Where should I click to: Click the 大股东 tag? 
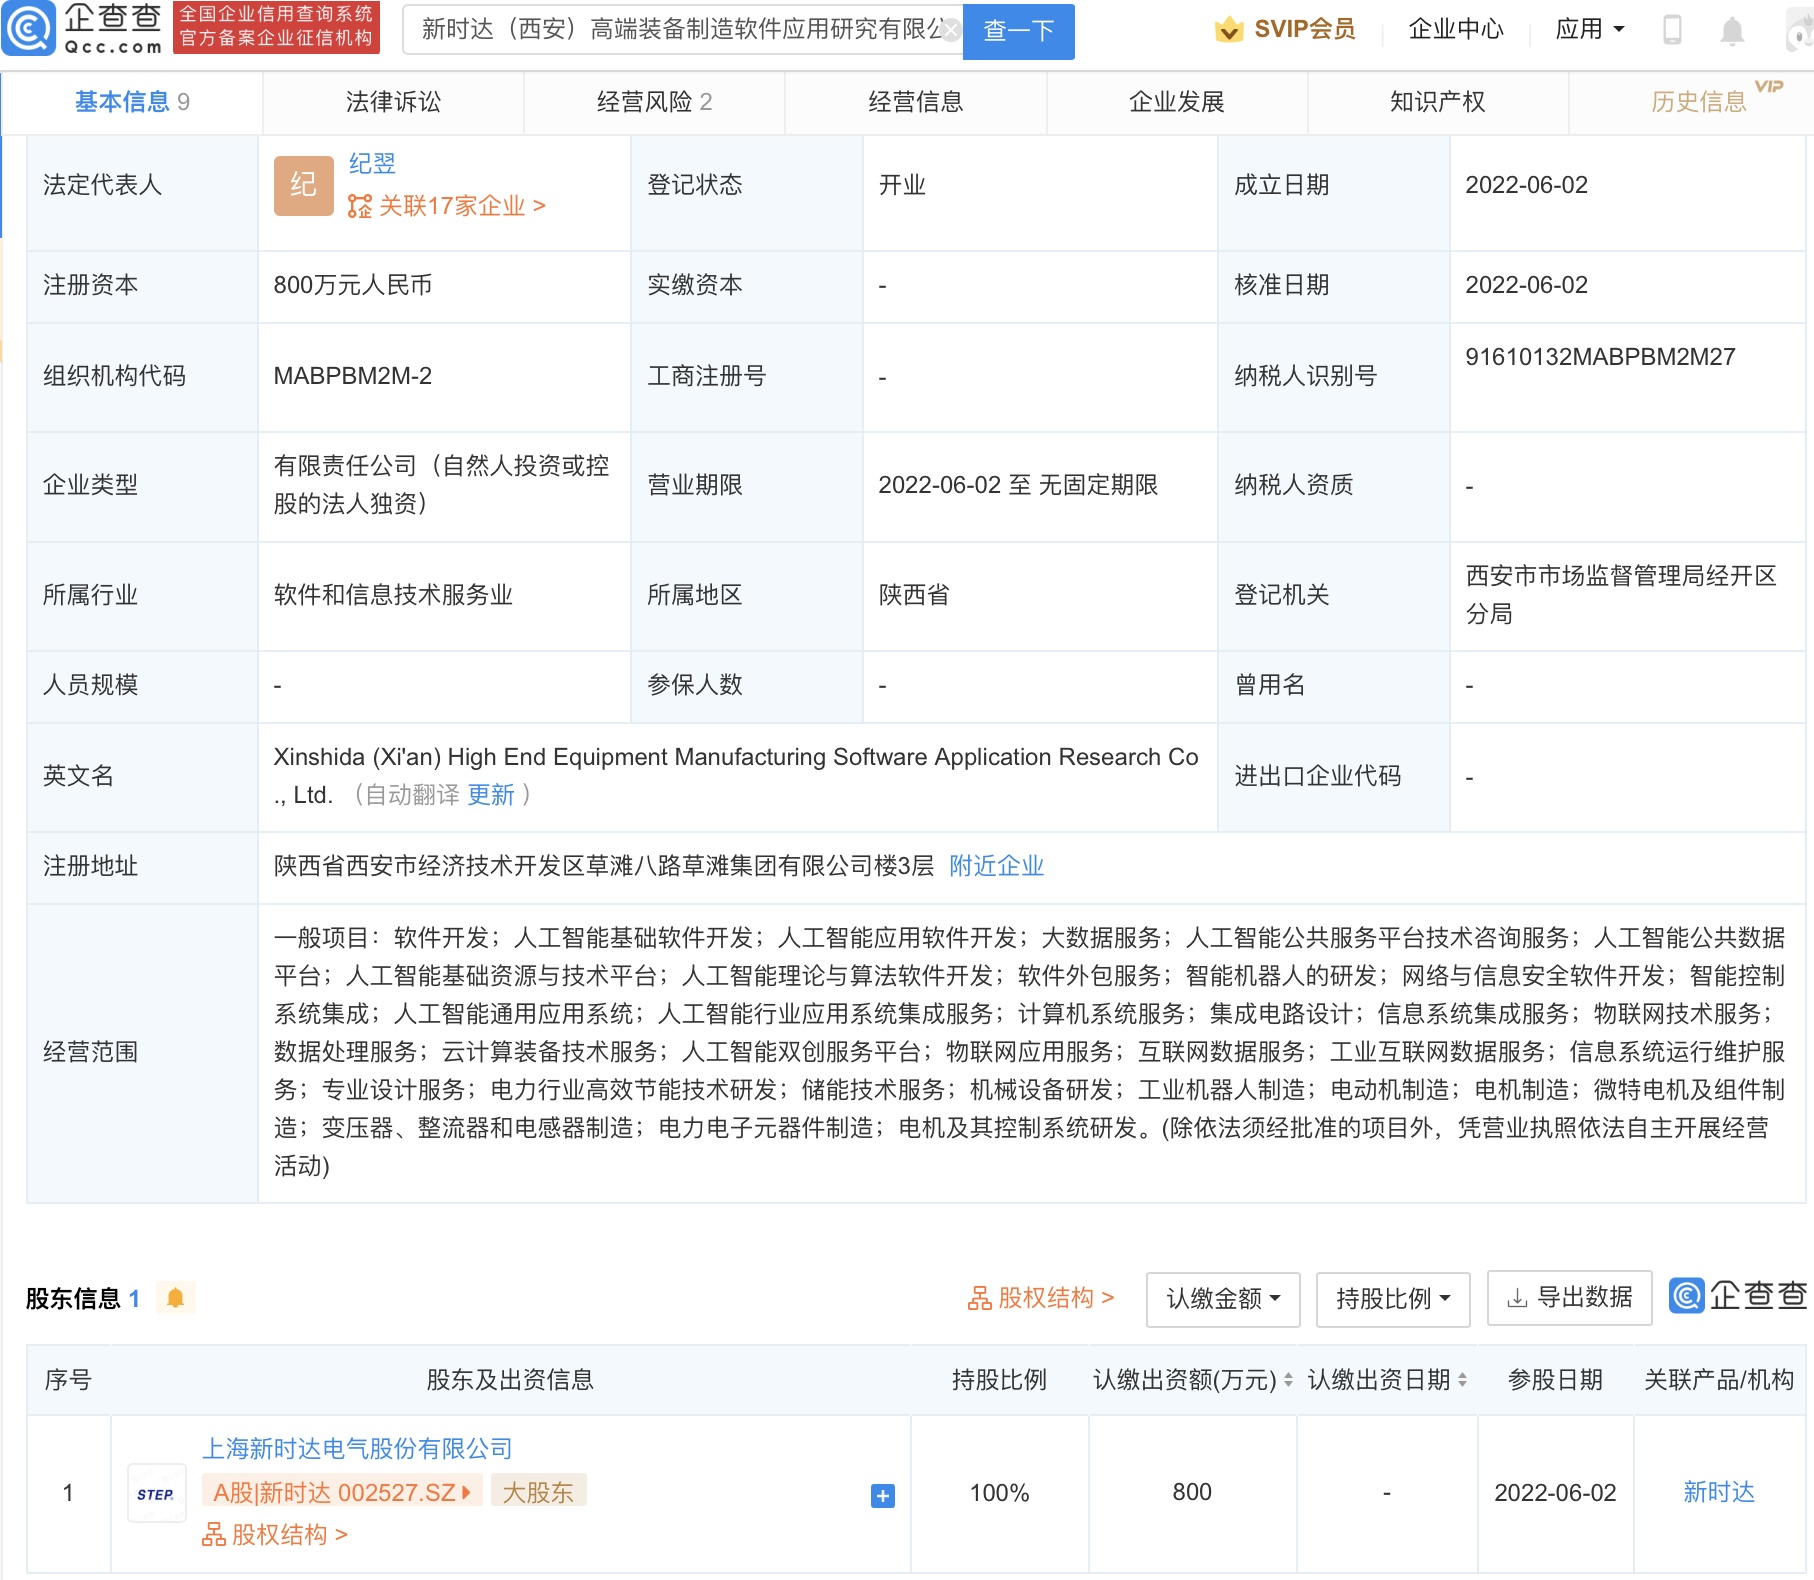point(538,1492)
